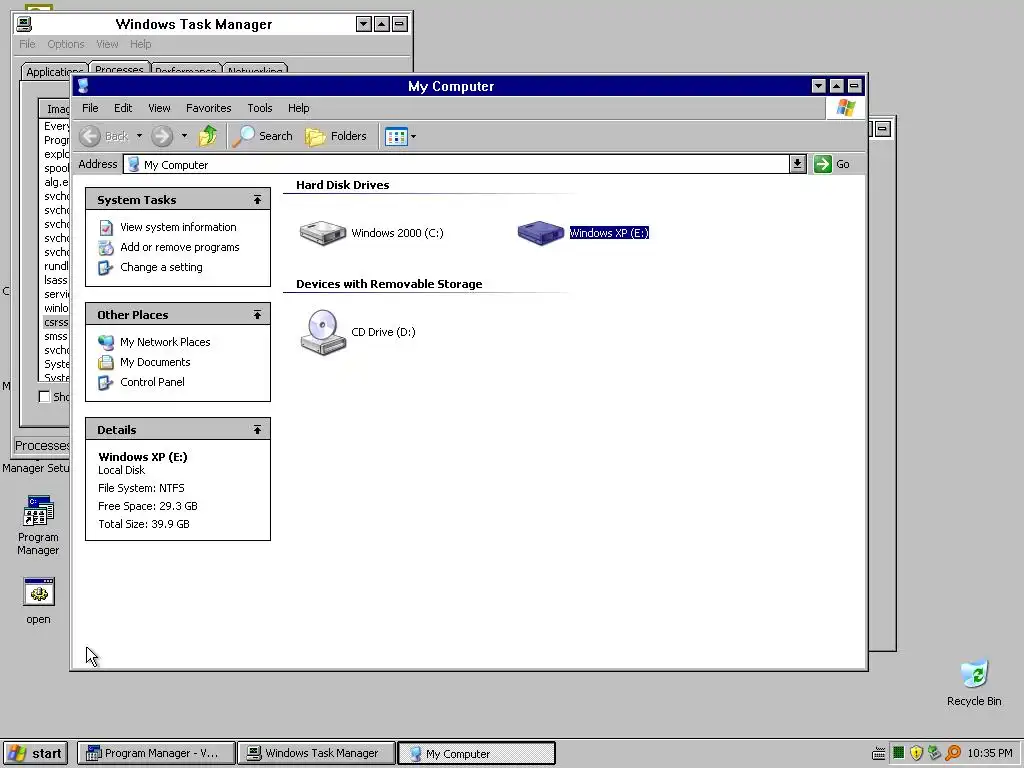This screenshot has height=768, width=1024.
Task: Click the Address bar field
Action: (456, 164)
